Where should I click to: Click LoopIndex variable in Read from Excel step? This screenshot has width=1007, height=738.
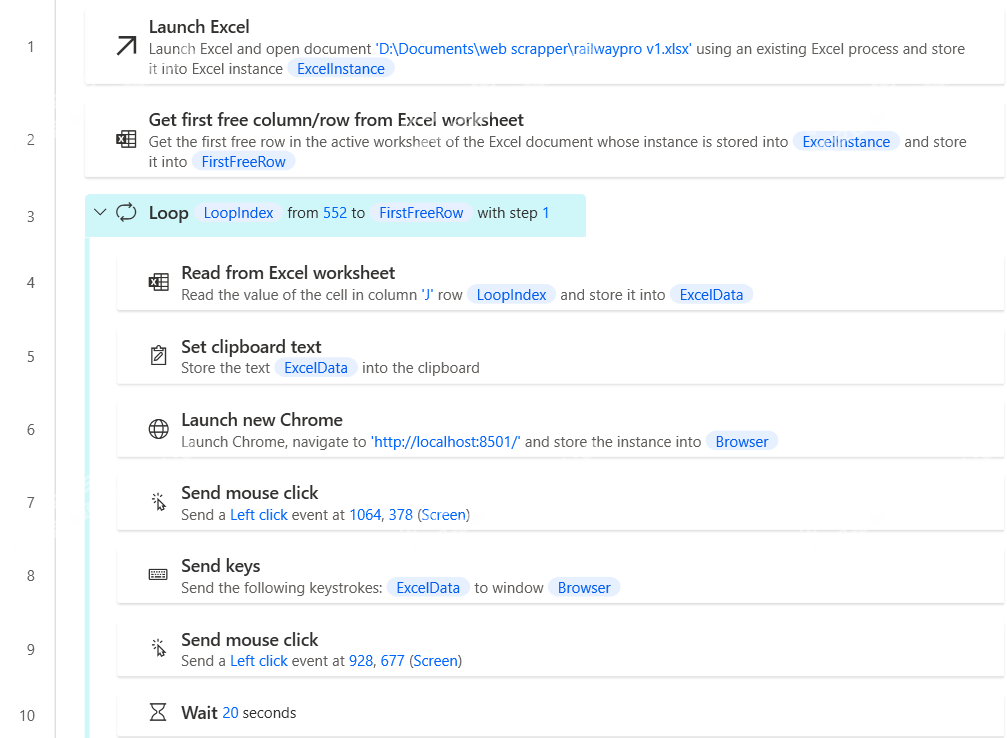[511, 295]
